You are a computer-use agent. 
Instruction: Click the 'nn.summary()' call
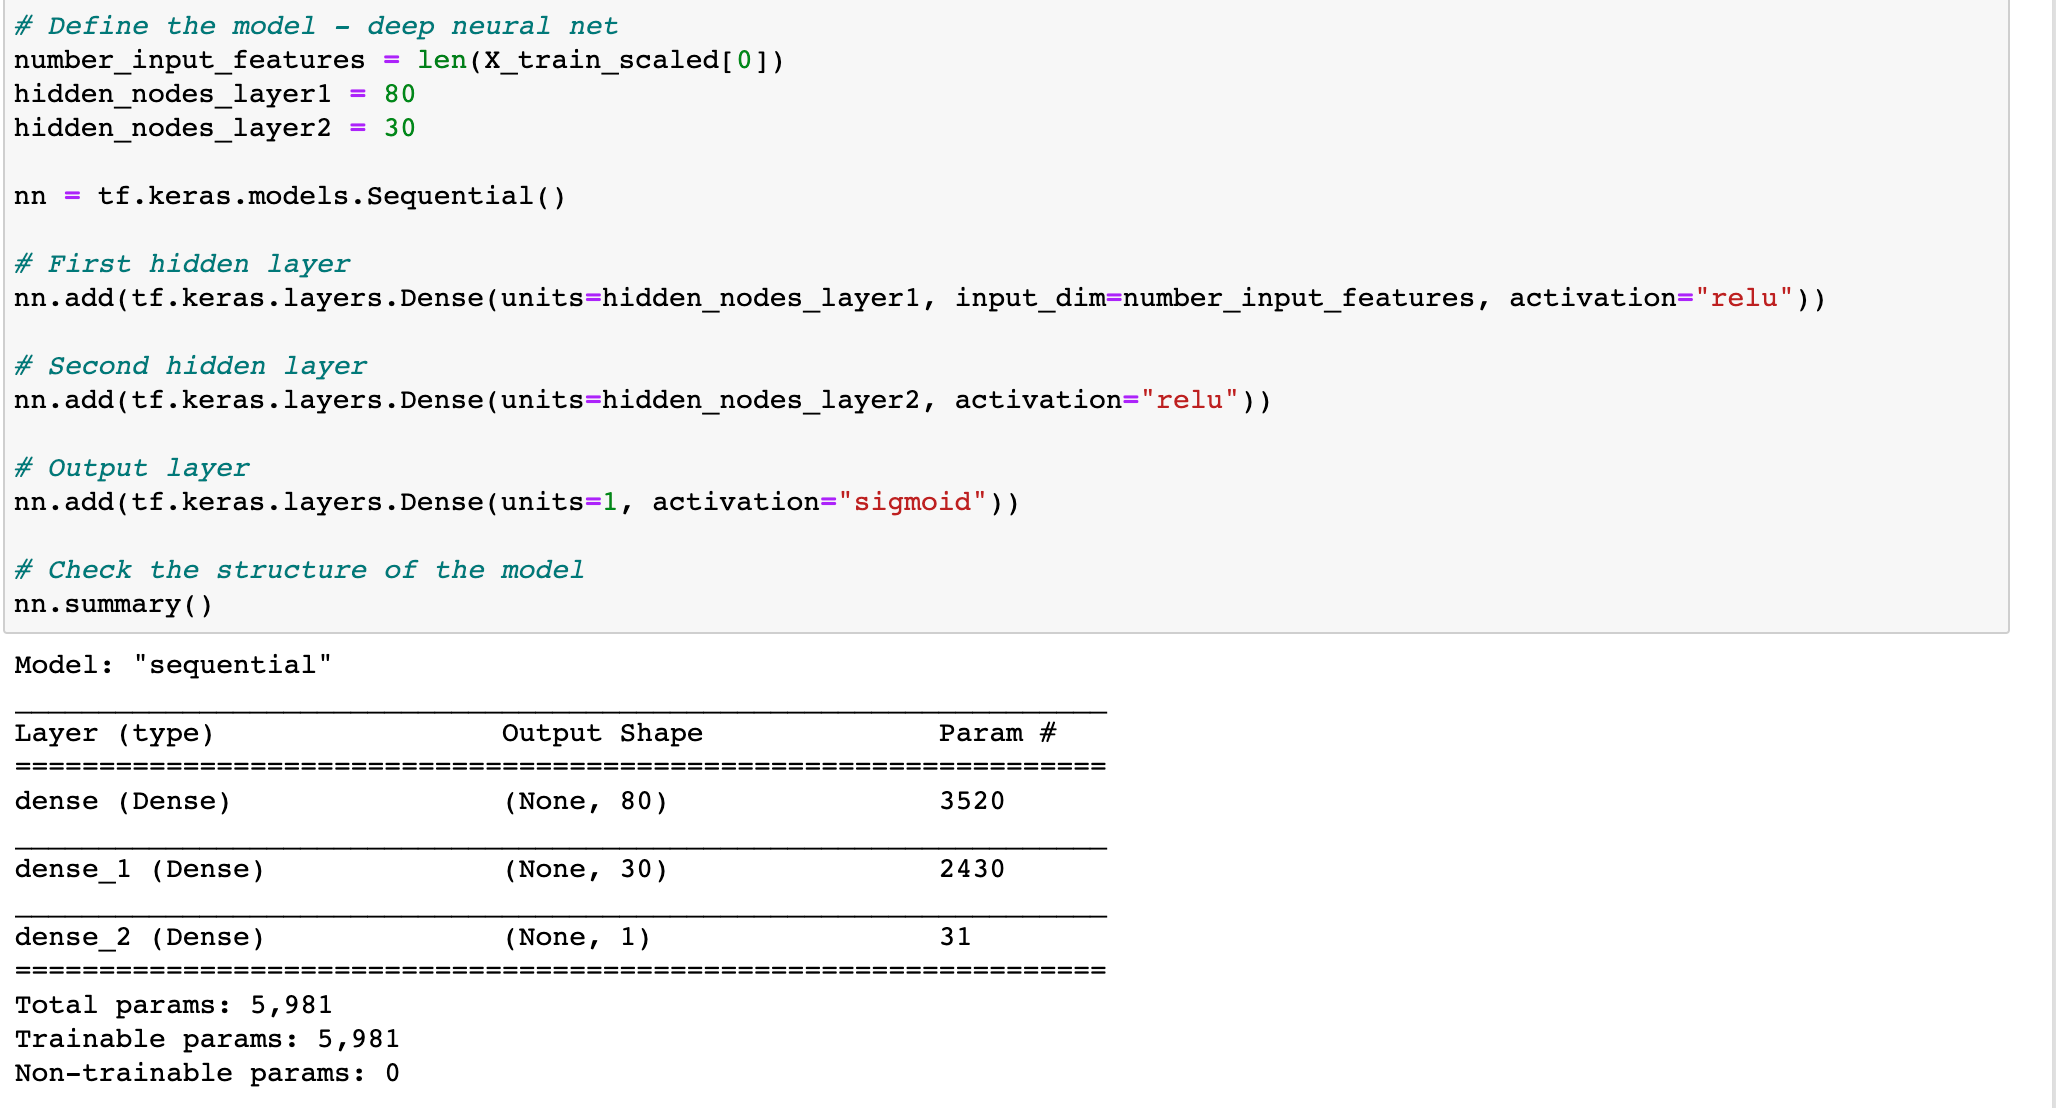click(x=112, y=603)
